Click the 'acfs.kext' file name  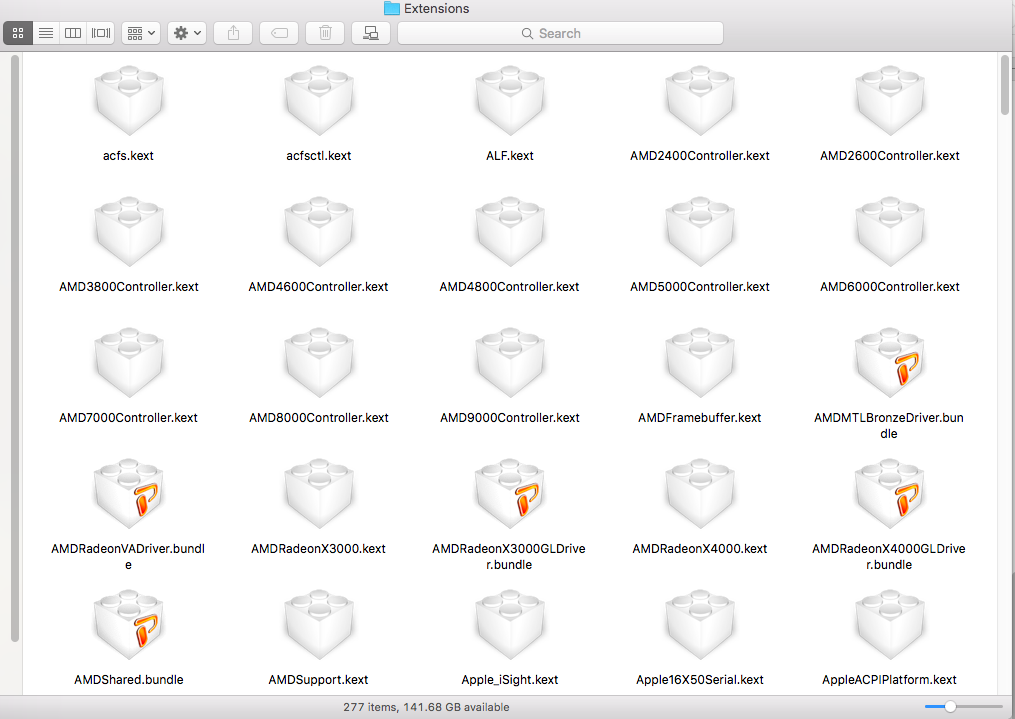coord(128,155)
